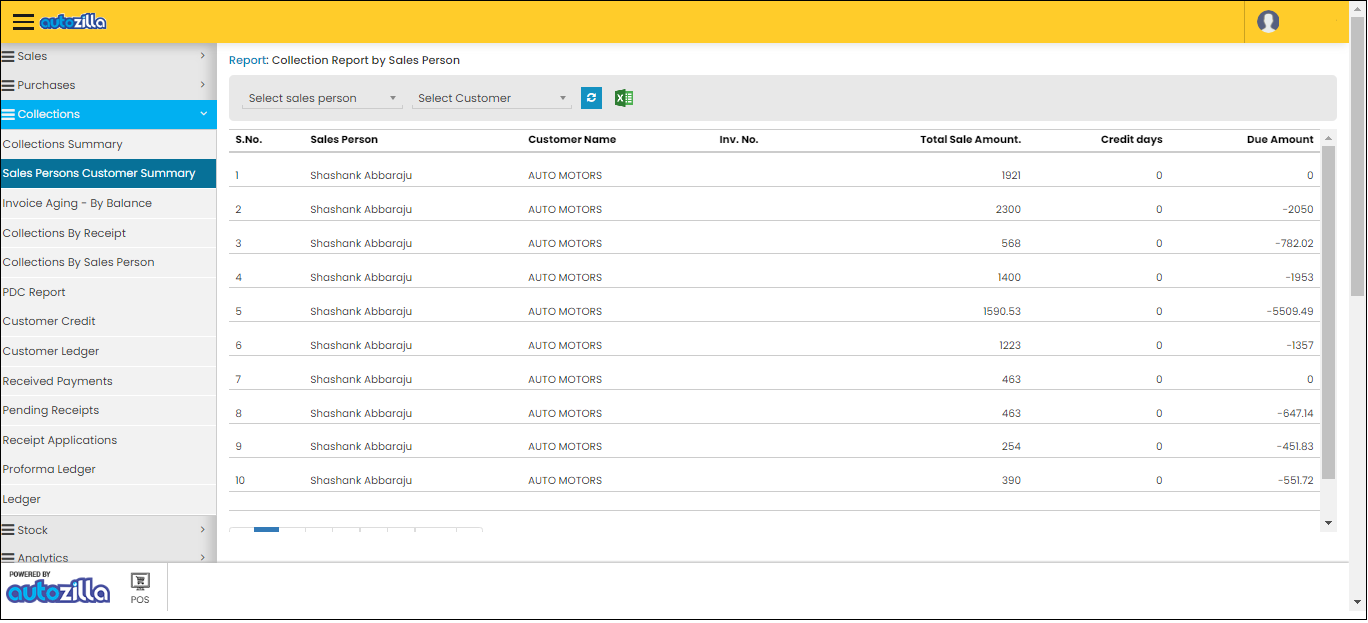Click the due amount -451.83
The height and width of the screenshot is (623, 1368).
click(1296, 446)
